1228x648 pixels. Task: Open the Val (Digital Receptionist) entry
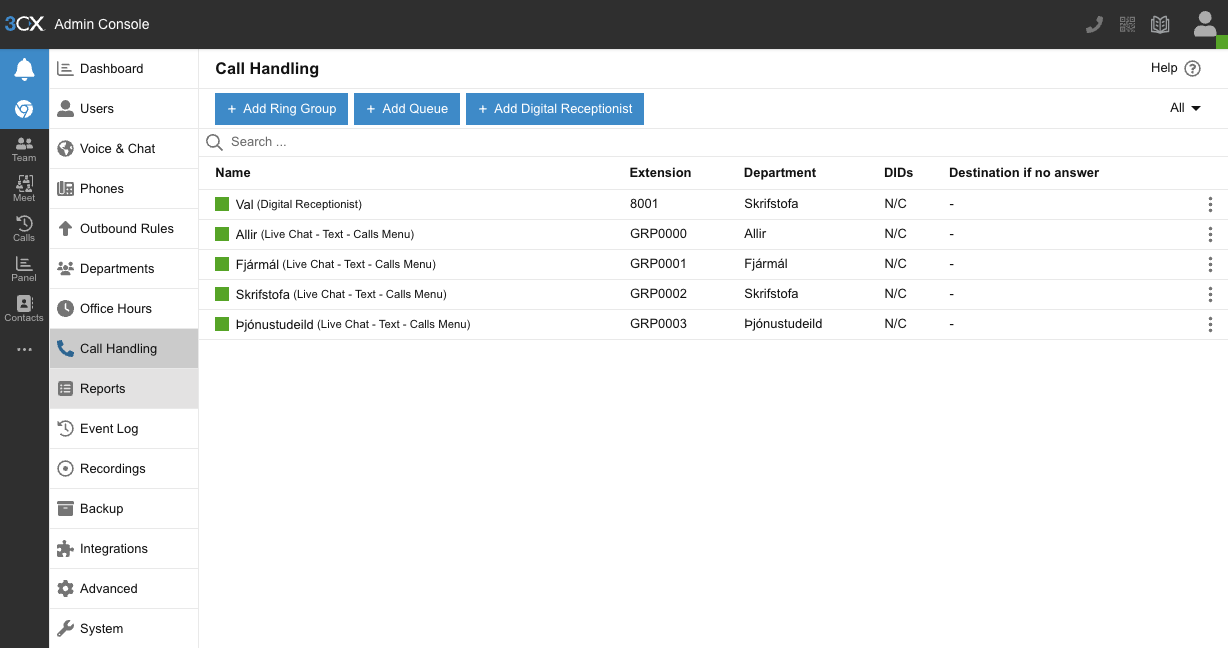(299, 204)
